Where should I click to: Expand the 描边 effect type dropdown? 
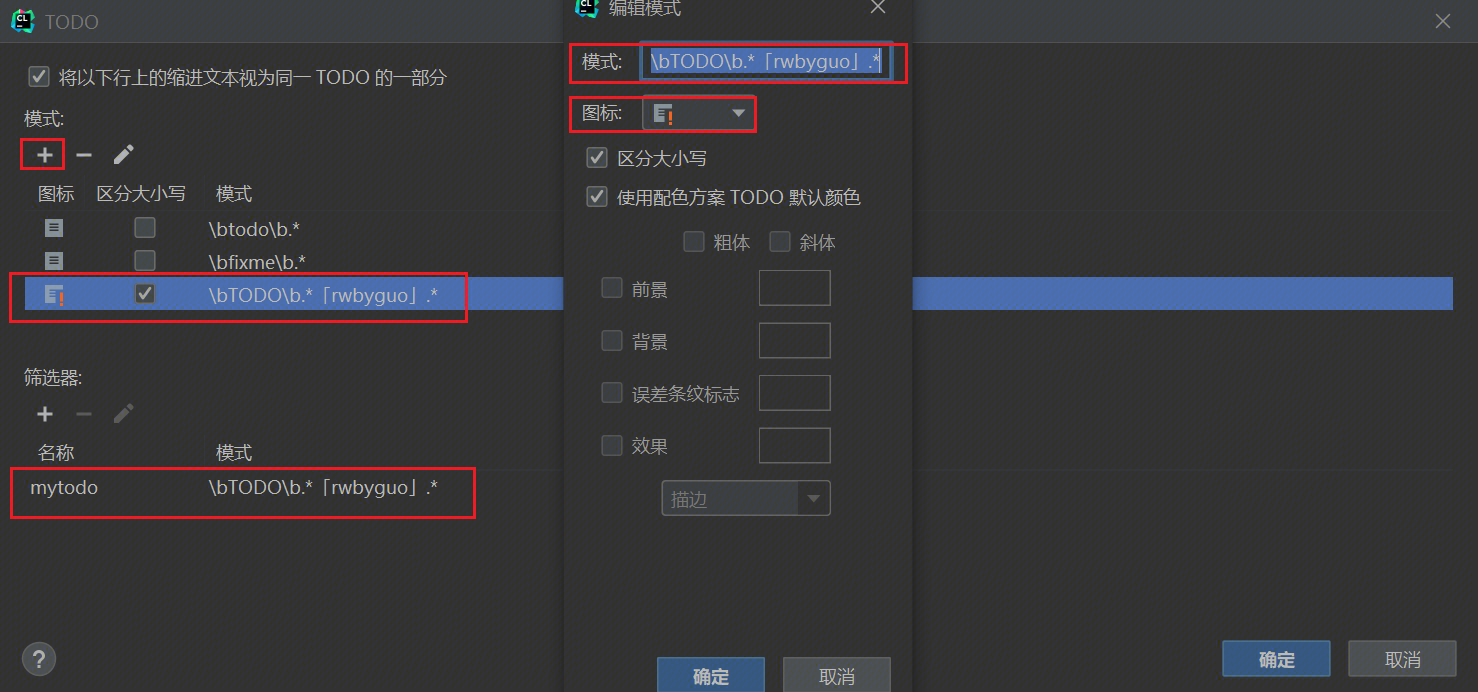746,498
